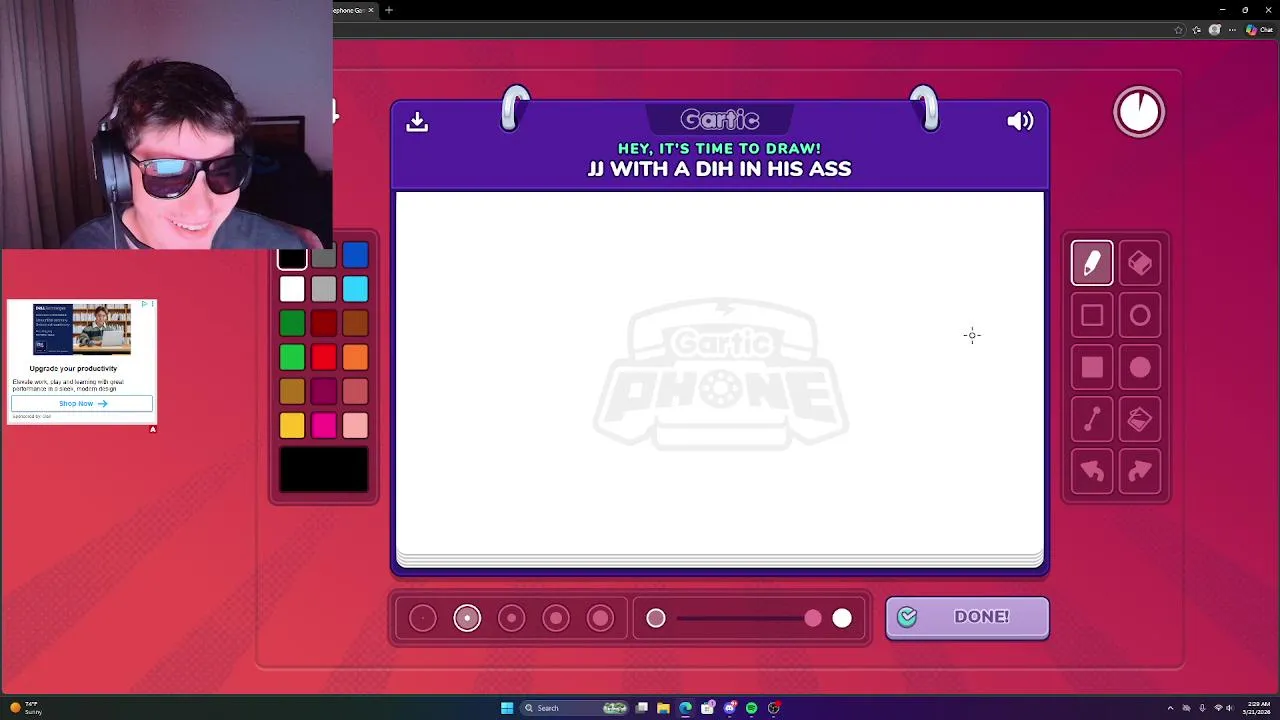This screenshot has height=720, width=1280.
Task: Open the weather widget on the taskbar
Action: click(x=24, y=708)
